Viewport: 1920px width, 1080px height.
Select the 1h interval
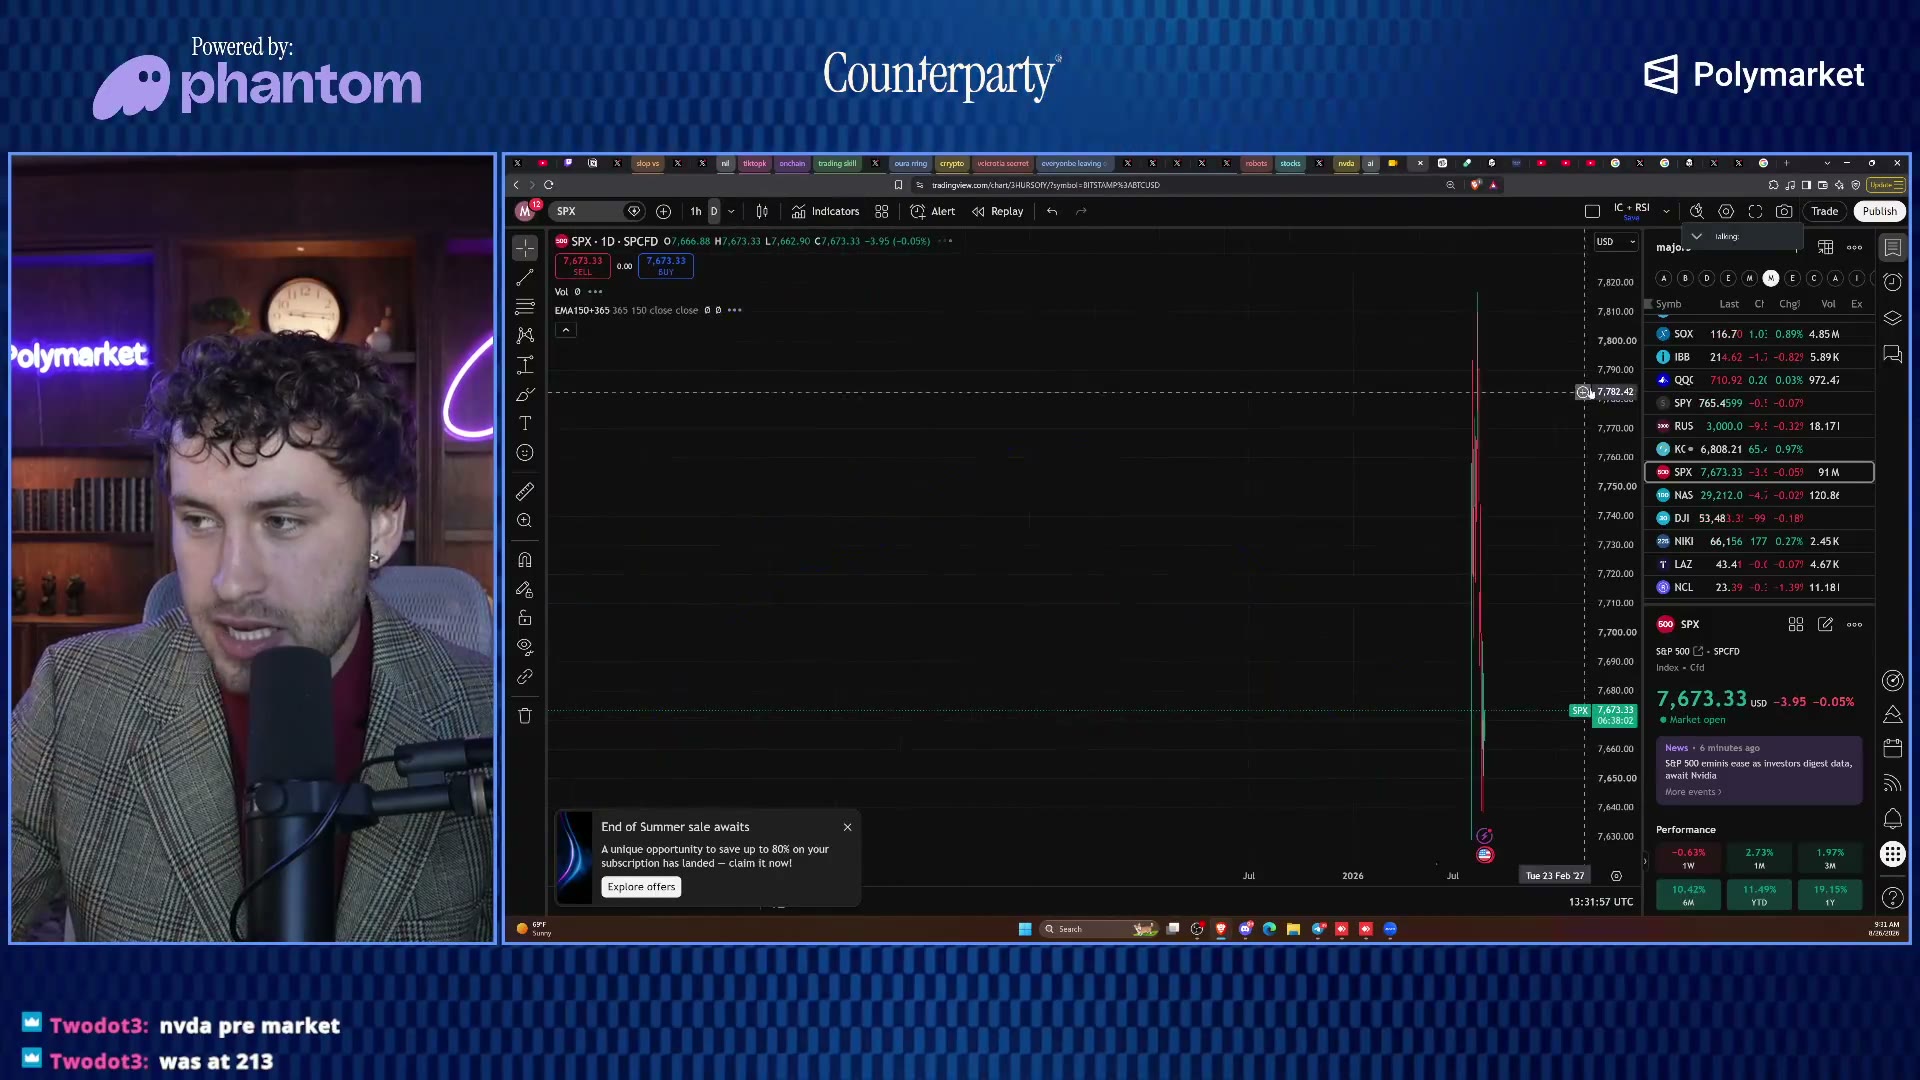click(x=696, y=211)
